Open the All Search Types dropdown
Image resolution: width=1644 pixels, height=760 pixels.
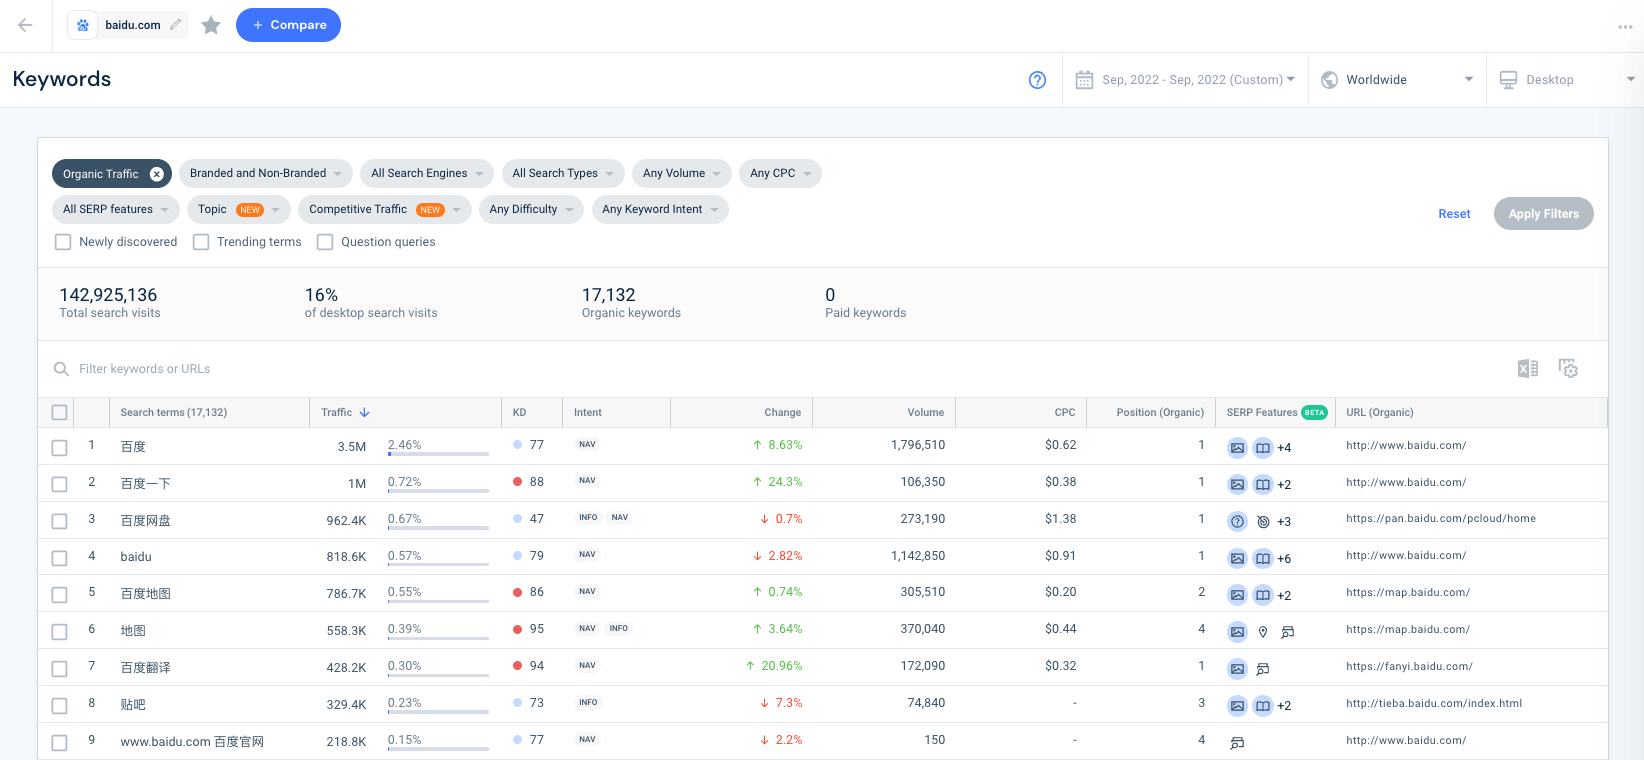pyautogui.click(x=563, y=173)
